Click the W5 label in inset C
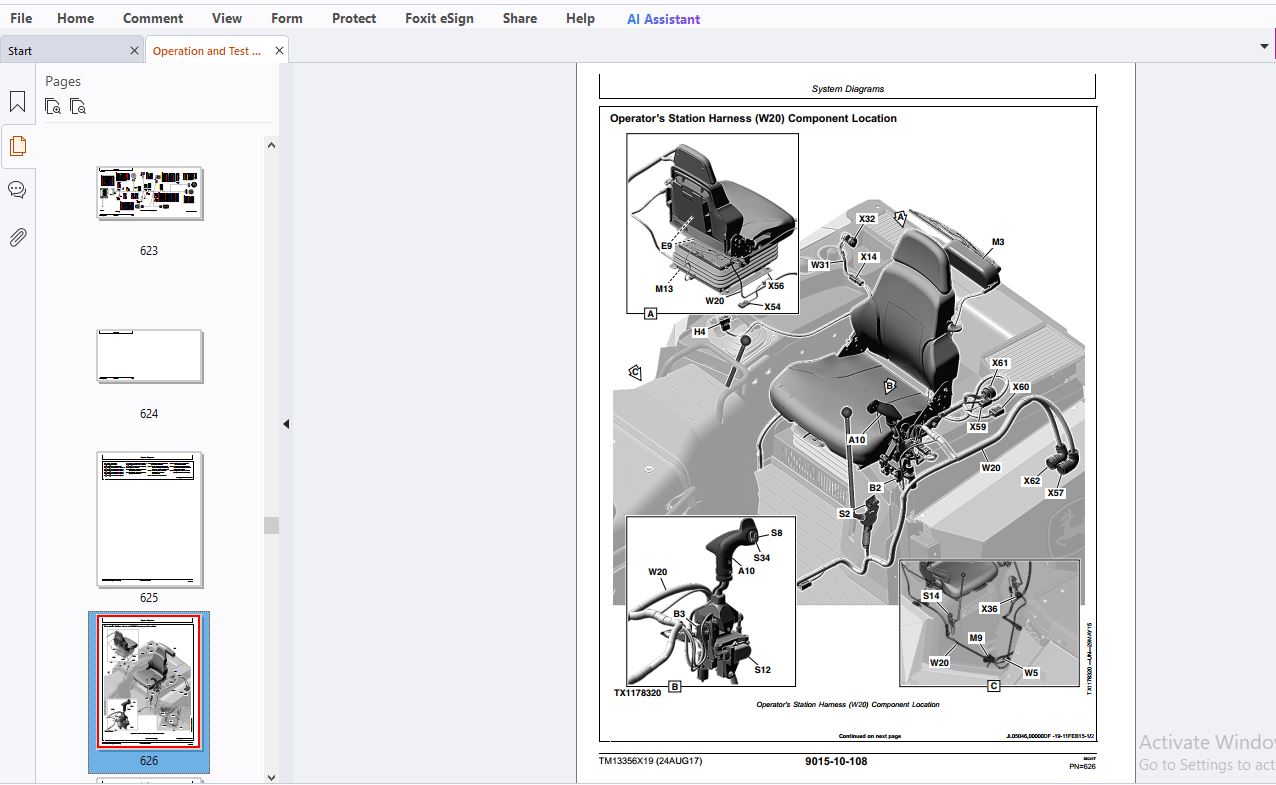 pyautogui.click(x=1031, y=673)
